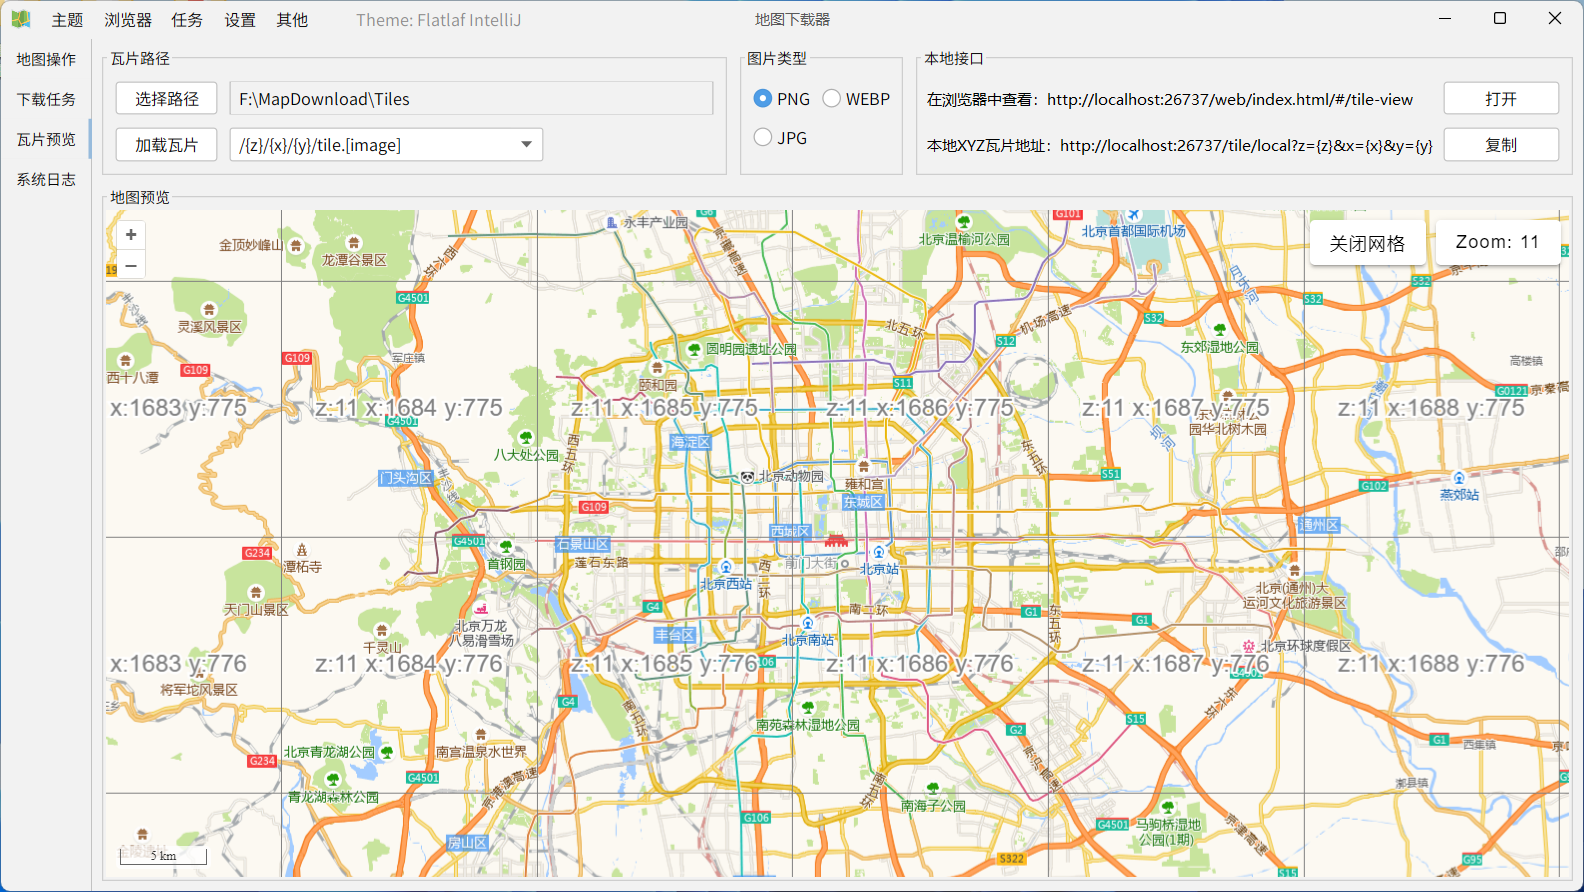
Task: Click the 北京站 railway station icon
Action: click(879, 552)
